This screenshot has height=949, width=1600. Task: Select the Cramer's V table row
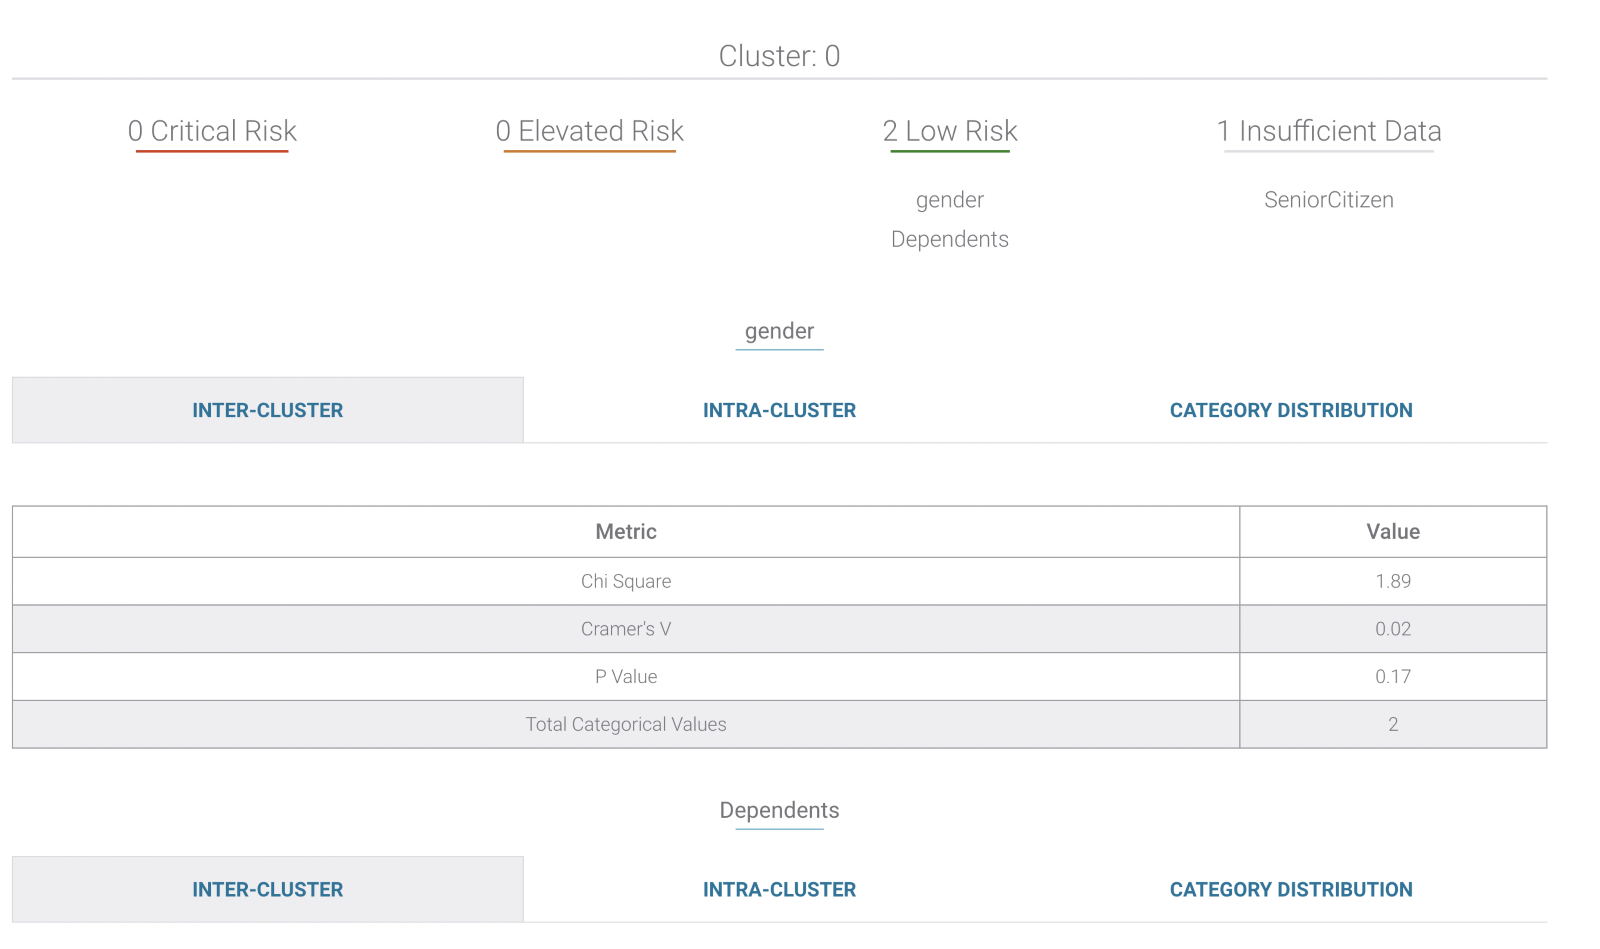[626, 629]
